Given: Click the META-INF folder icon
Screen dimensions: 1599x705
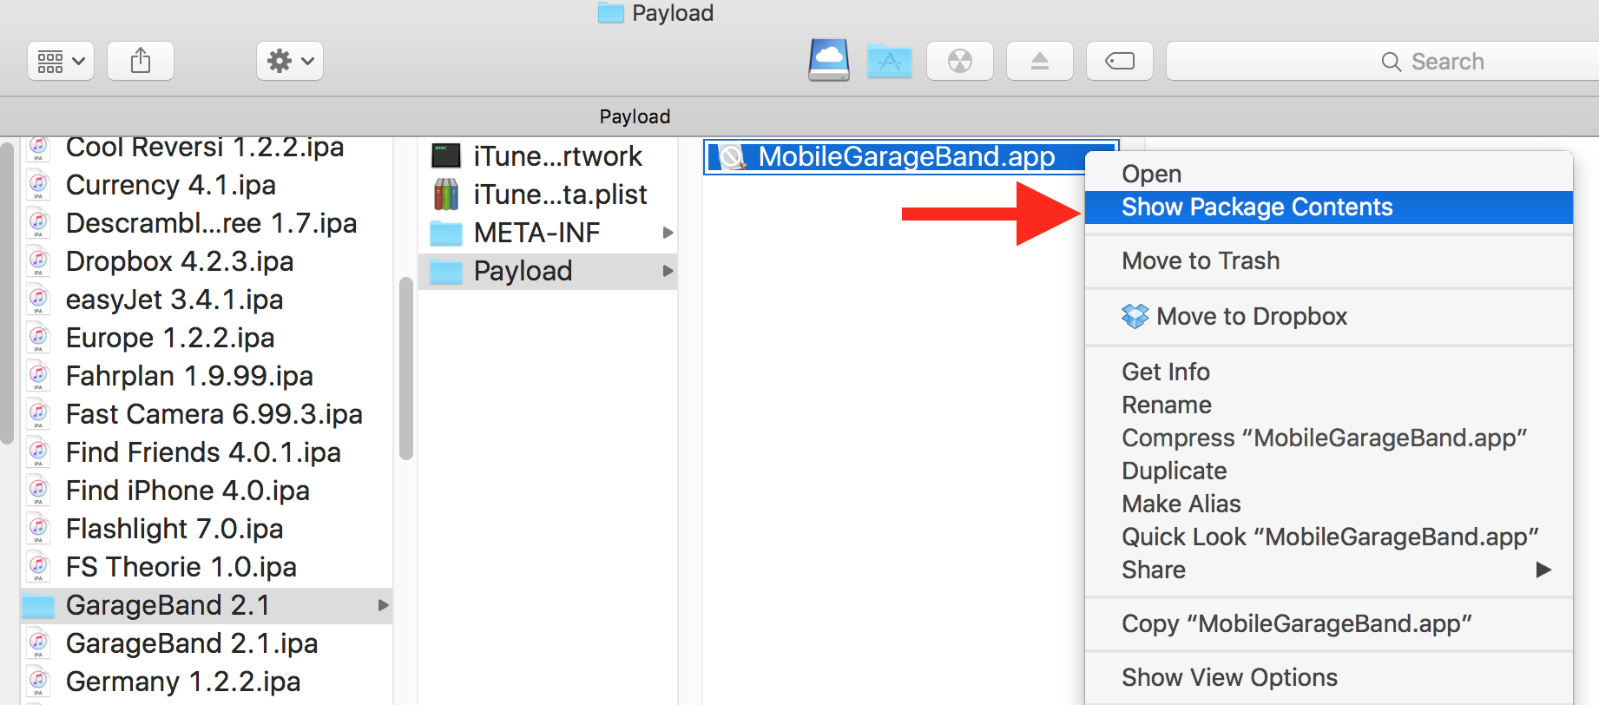Looking at the screenshot, I should 446,233.
